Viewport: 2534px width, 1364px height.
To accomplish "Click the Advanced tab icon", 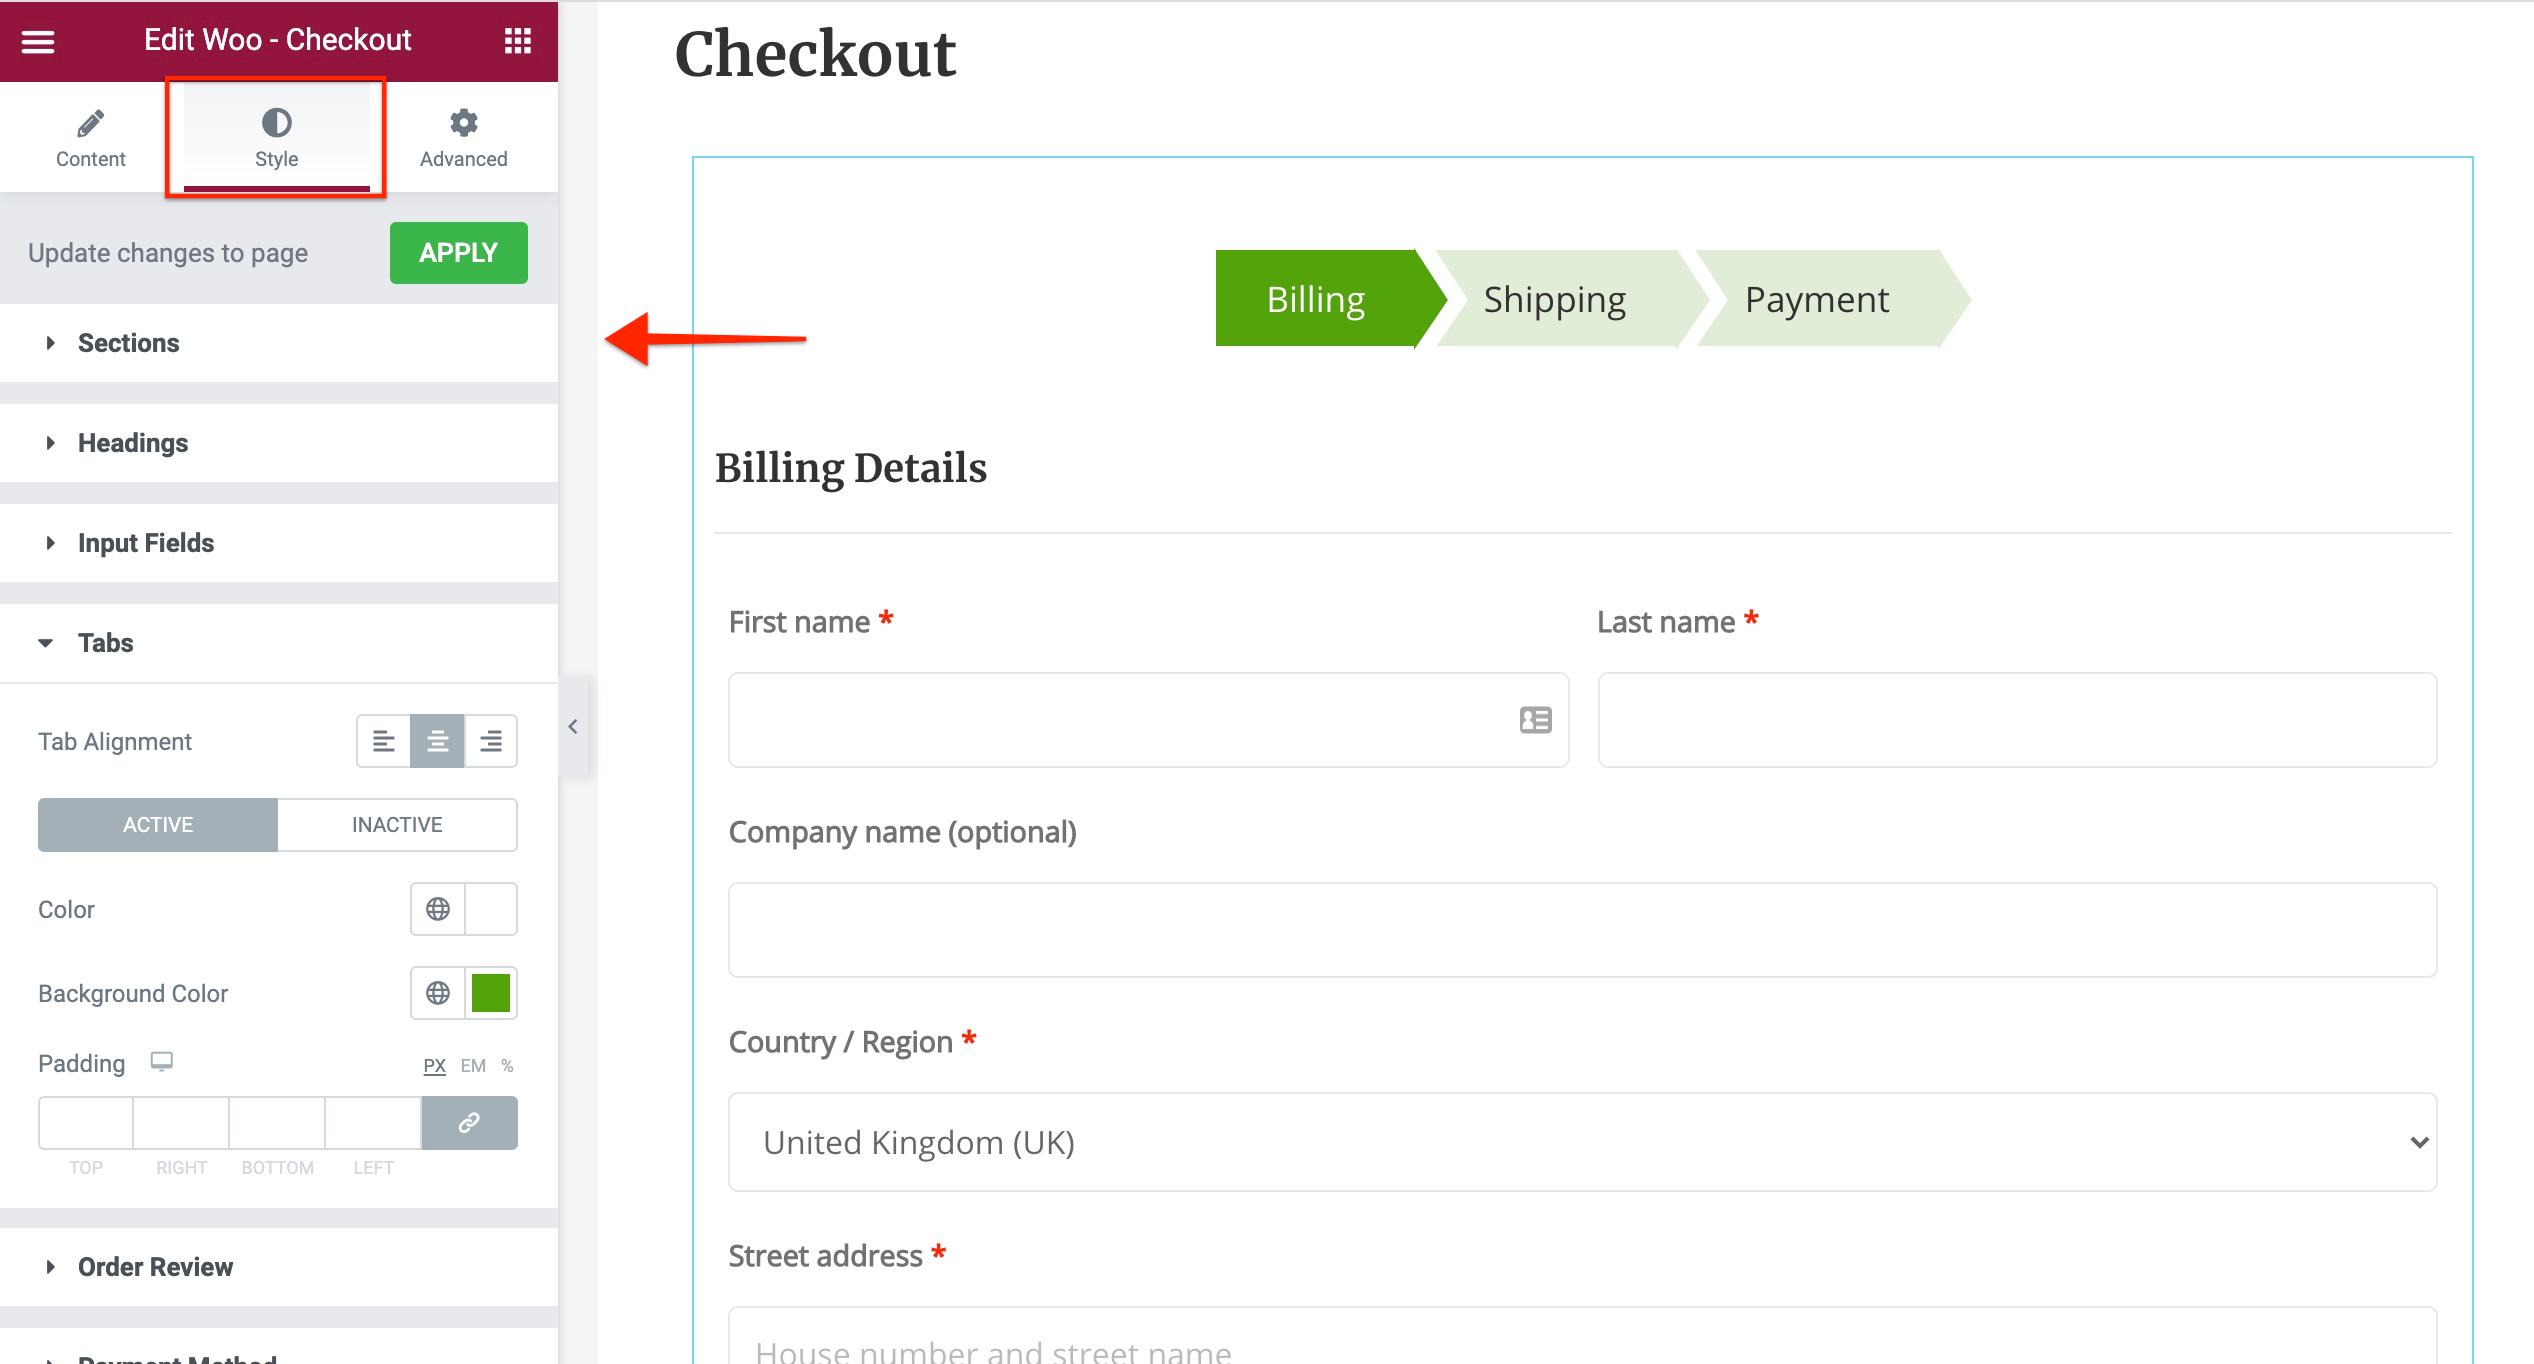I will click(x=463, y=123).
